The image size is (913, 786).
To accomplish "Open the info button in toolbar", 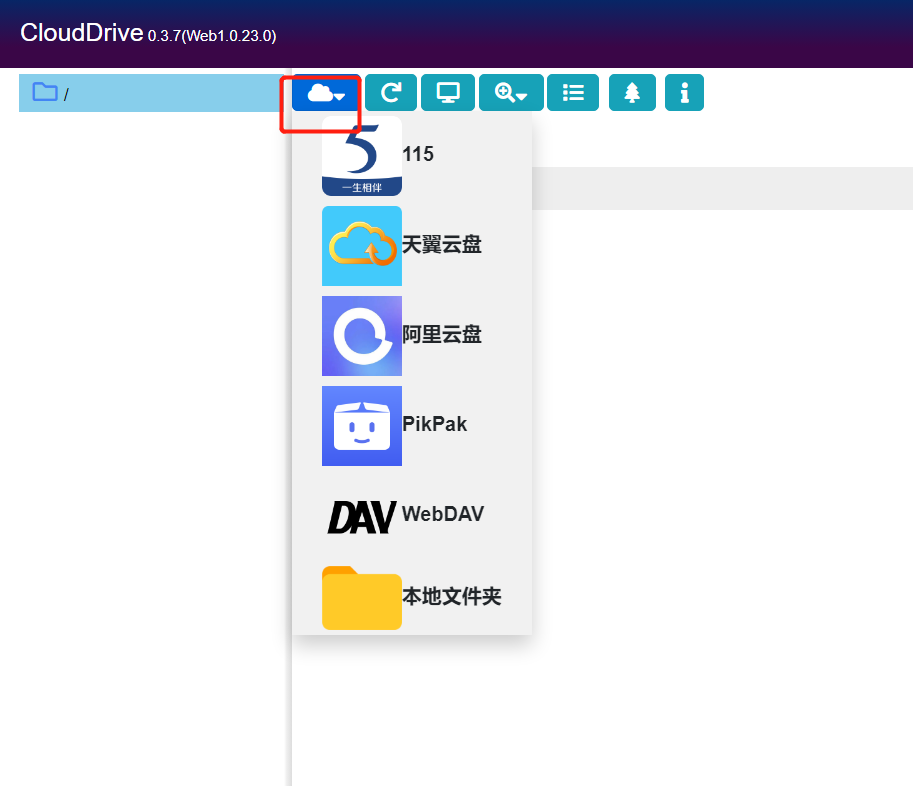I will point(684,93).
